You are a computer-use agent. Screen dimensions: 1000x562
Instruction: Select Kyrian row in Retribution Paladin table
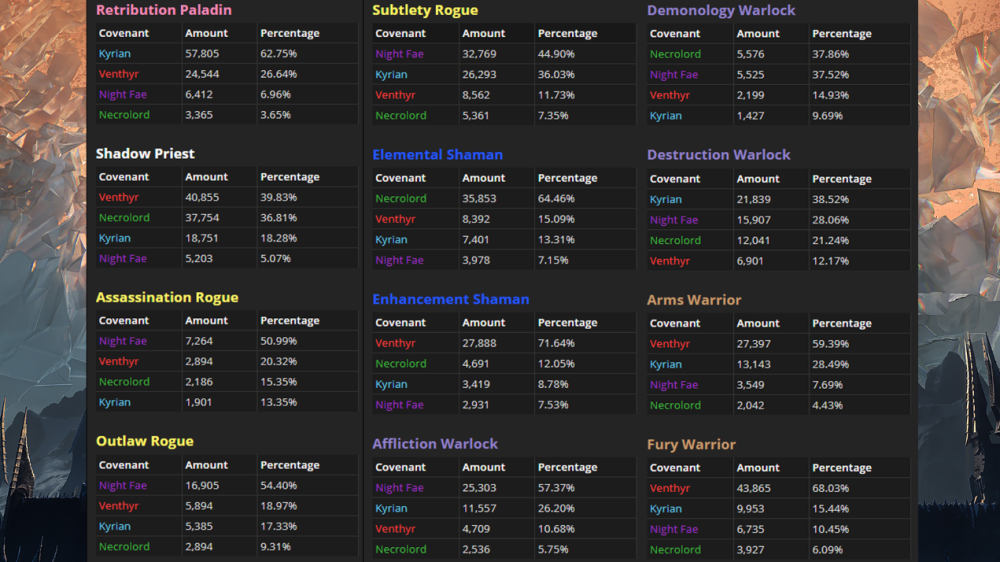(115, 54)
